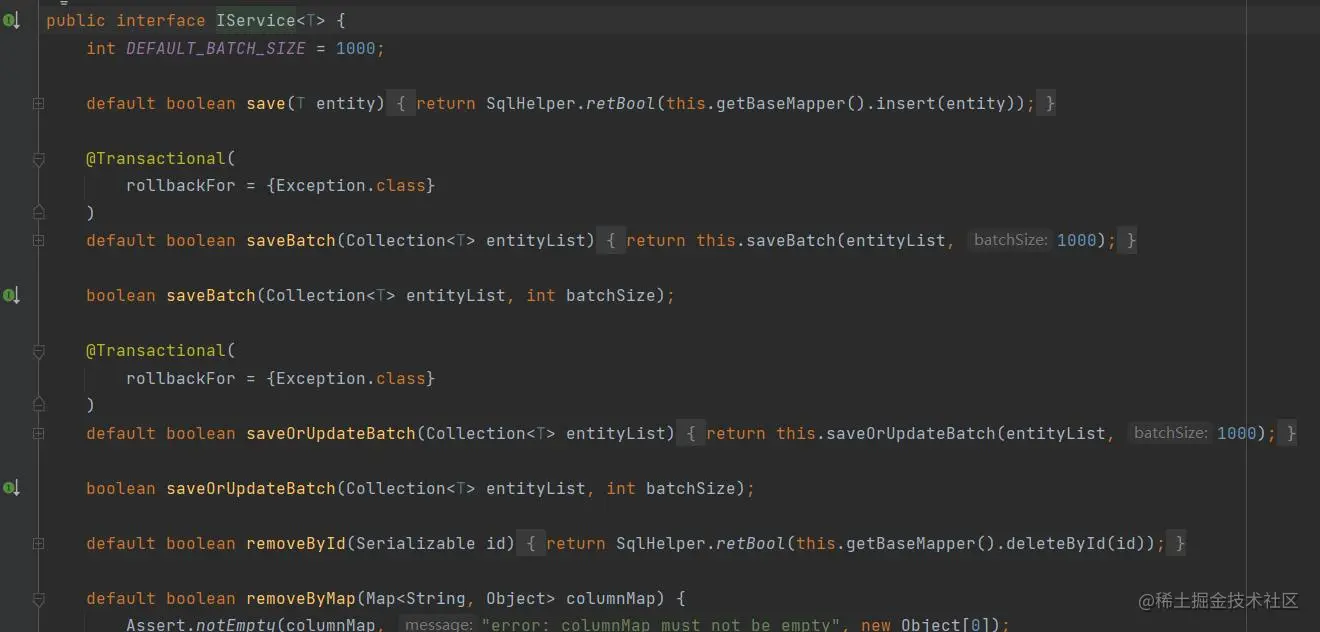The height and width of the screenshot is (632, 1320).
Task: Collapse the first @Transactional annotation block
Action: [x=38, y=158]
